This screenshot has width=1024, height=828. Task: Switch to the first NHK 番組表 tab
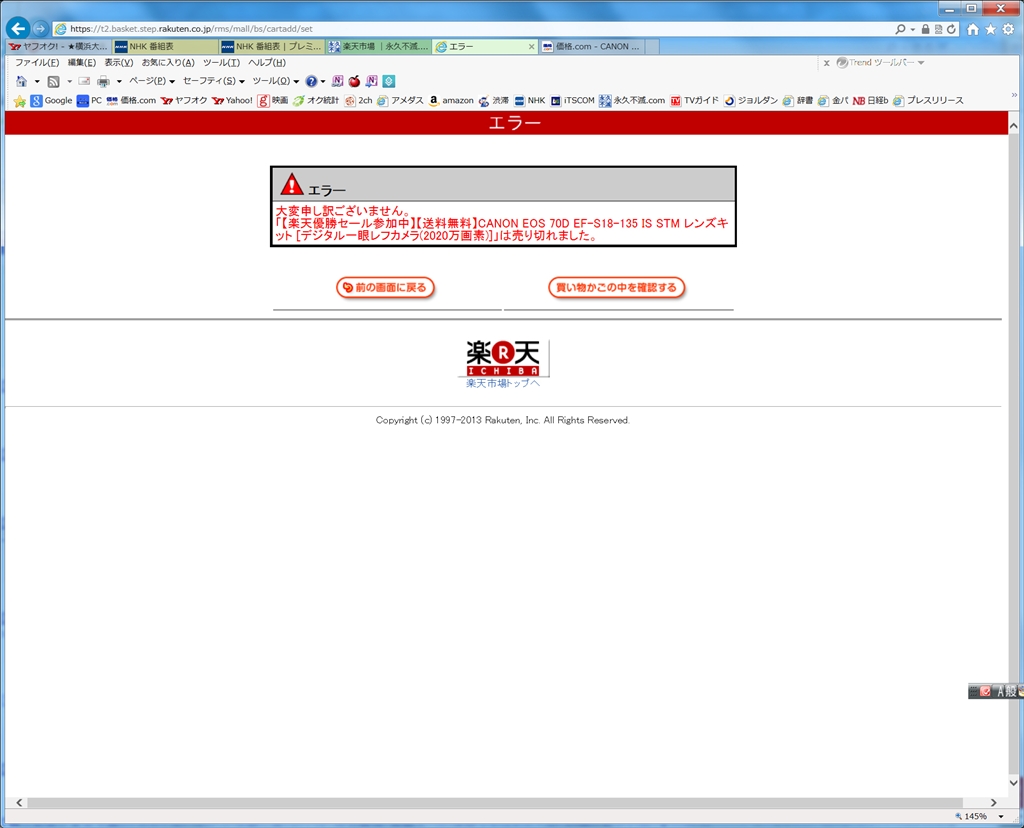point(166,46)
